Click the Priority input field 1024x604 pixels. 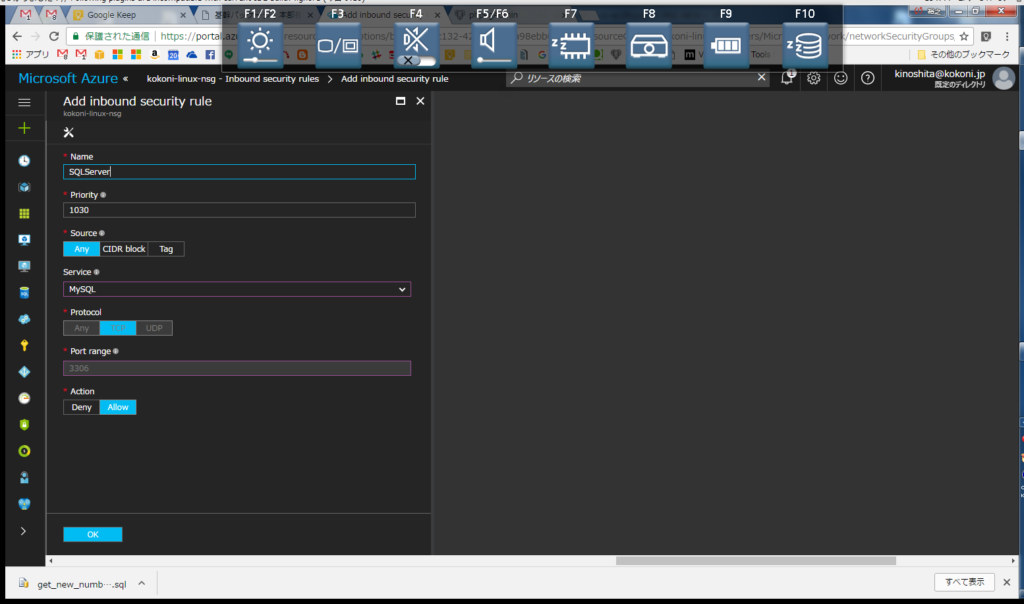click(x=238, y=210)
